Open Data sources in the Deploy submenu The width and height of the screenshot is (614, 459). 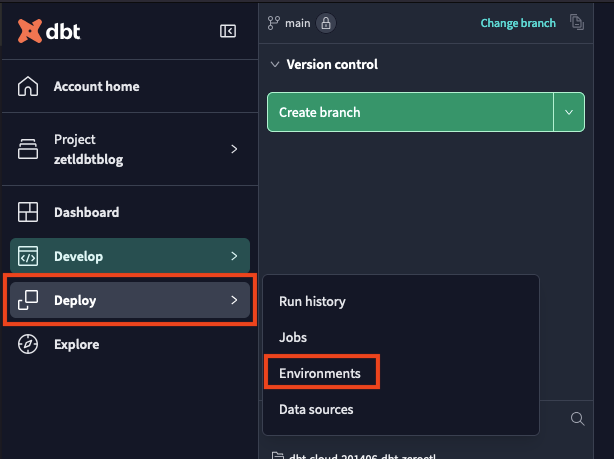[316, 409]
